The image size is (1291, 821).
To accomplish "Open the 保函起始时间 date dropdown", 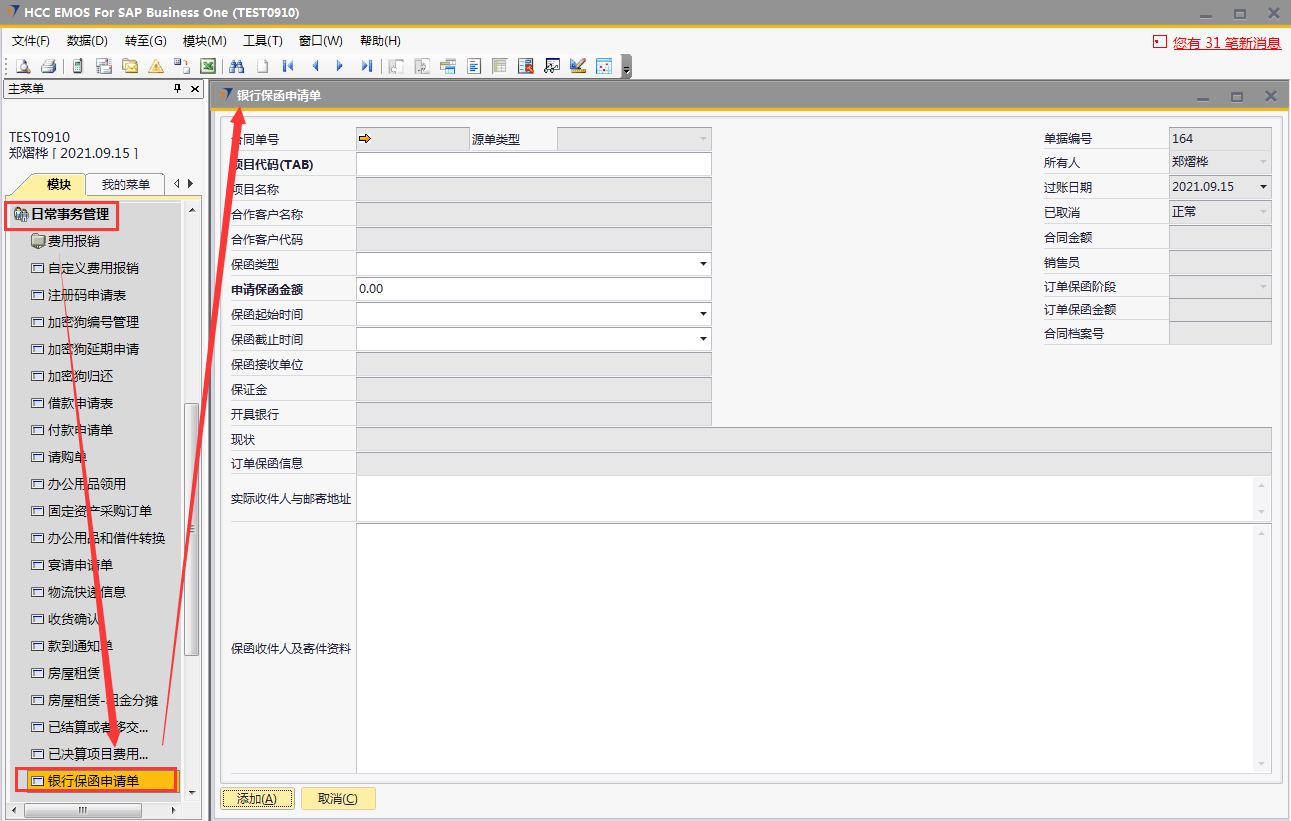I will (704, 314).
